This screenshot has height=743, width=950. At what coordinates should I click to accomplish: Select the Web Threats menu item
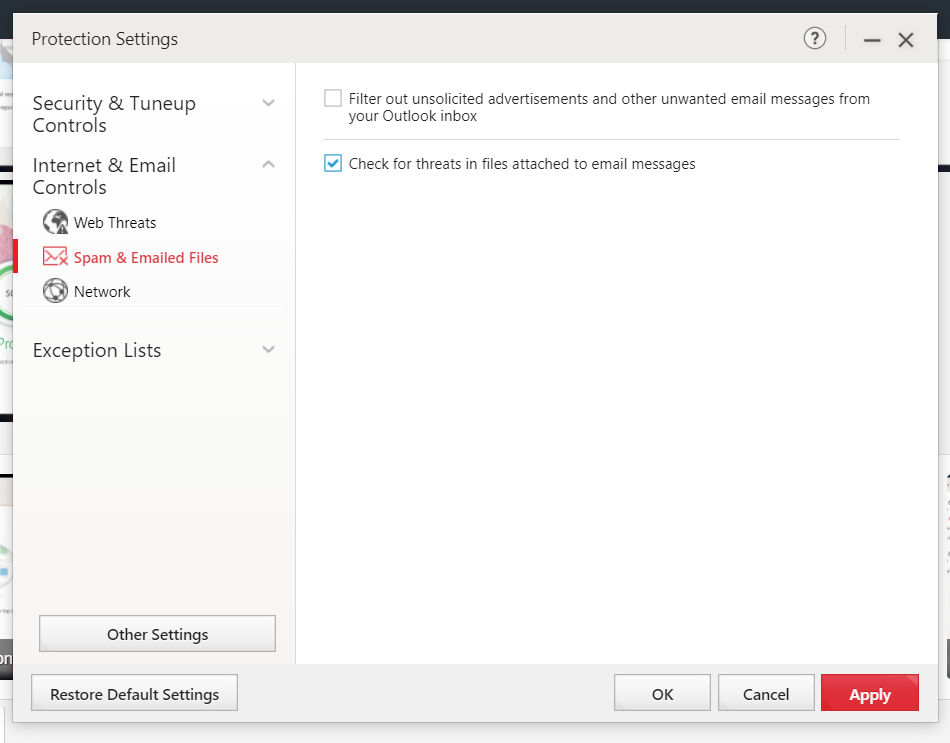[115, 222]
